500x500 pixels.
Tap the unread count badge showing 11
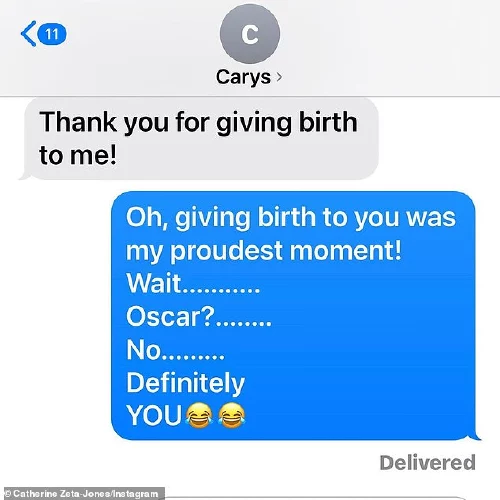tap(52, 34)
